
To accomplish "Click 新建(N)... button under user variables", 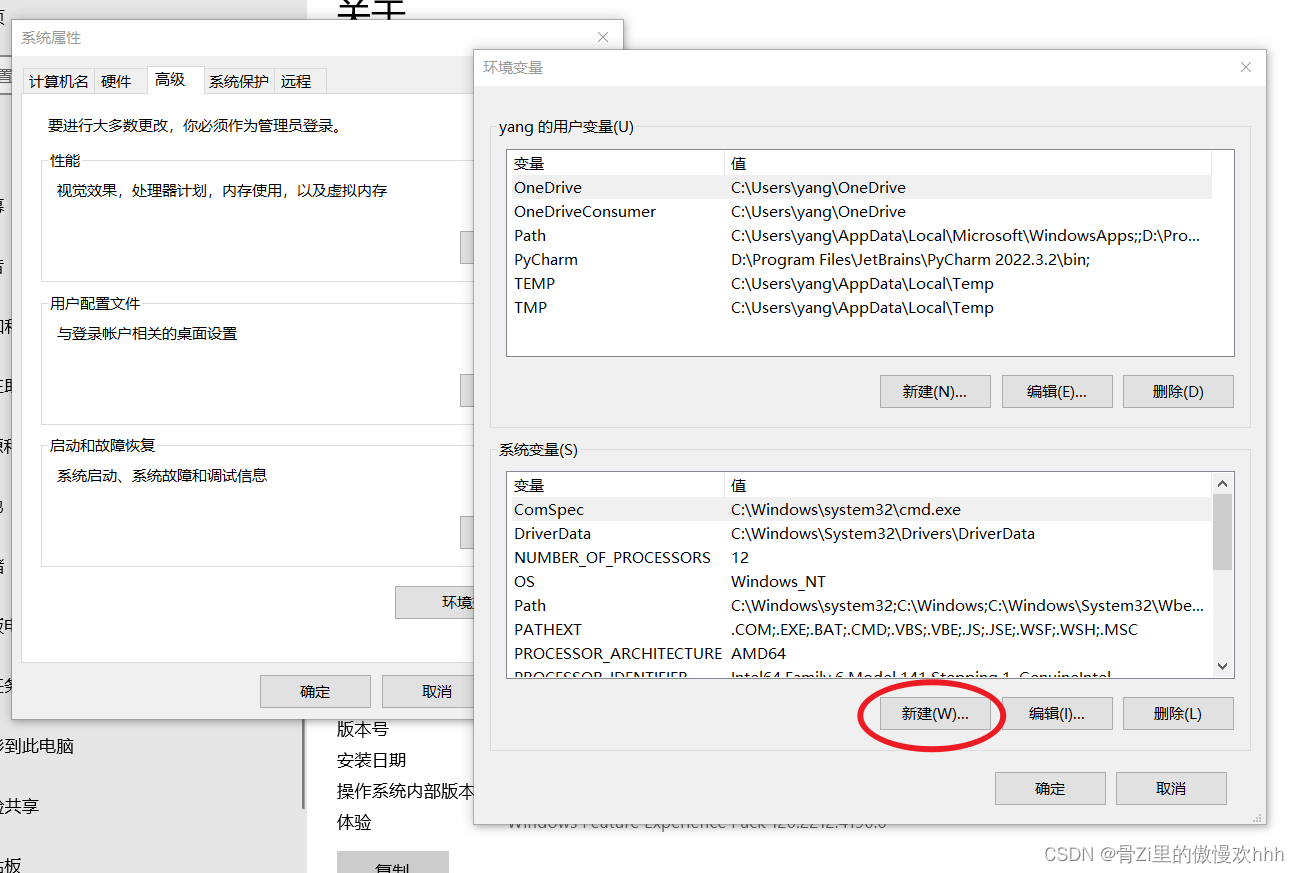I will [x=935, y=392].
